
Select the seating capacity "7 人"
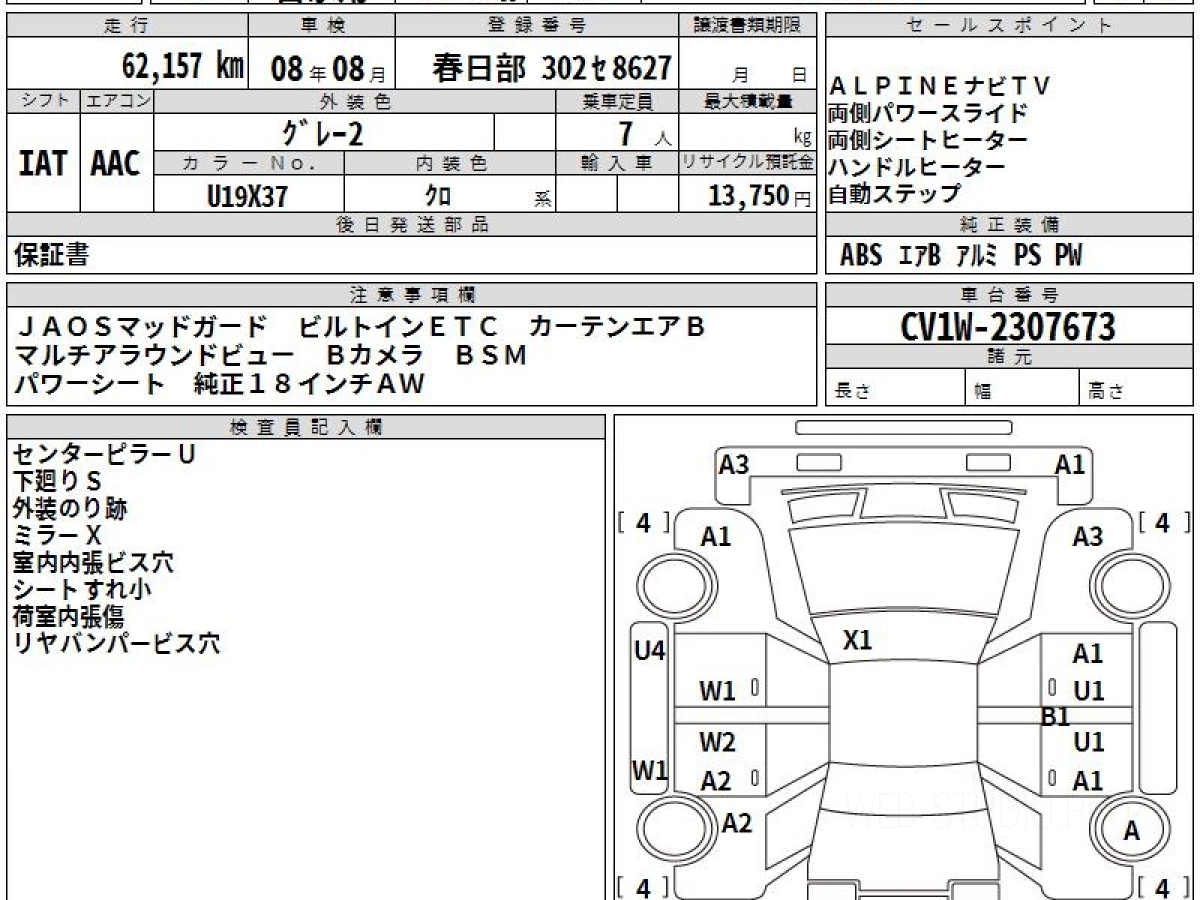(644, 133)
